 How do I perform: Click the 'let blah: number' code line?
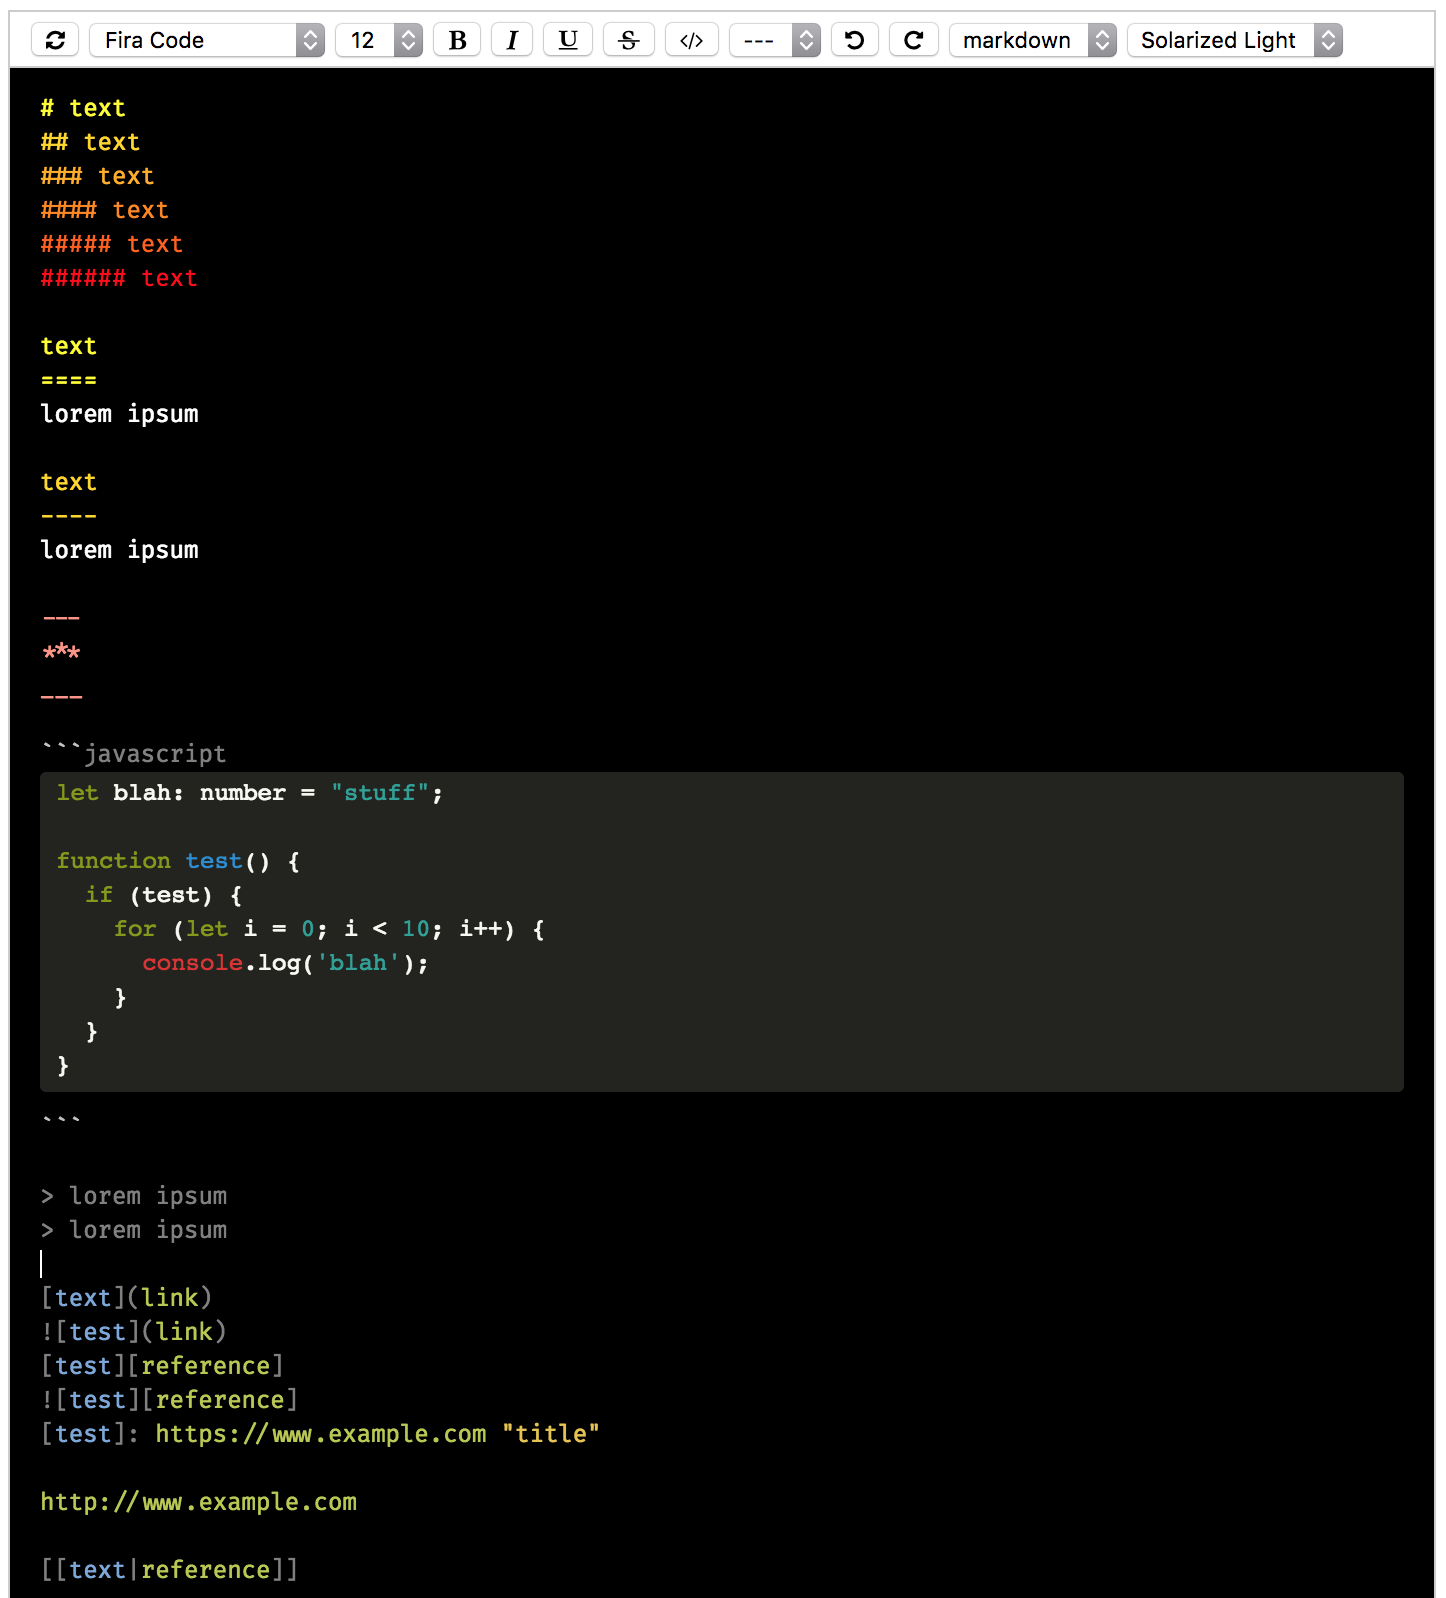(x=250, y=793)
